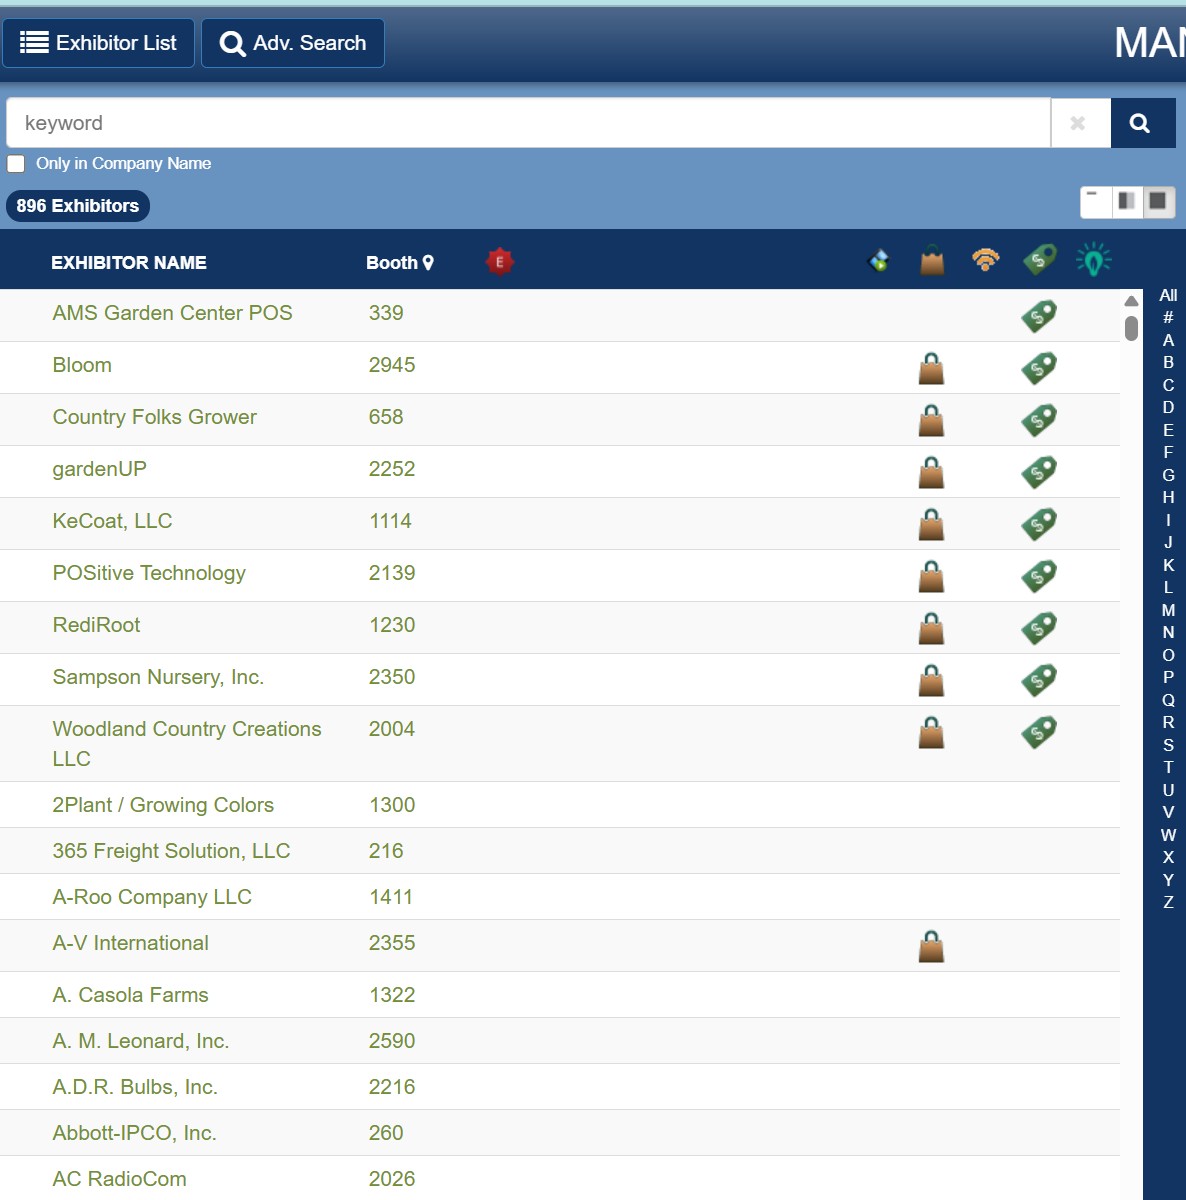1186x1200 pixels.
Task: Click price tag icon for Sampson Nursery
Action: click(x=1039, y=680)
